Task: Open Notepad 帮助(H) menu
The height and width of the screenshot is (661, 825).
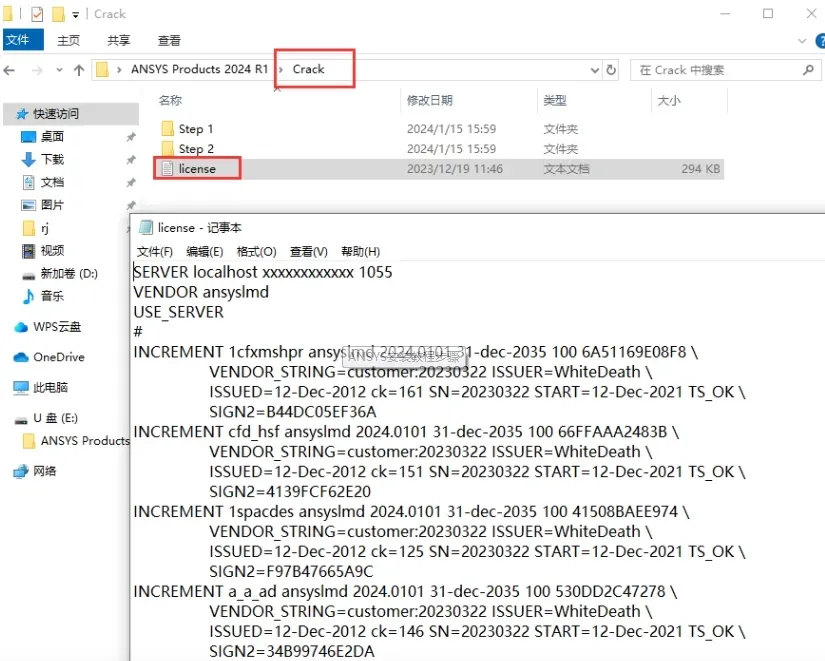Action: point(360,252)
